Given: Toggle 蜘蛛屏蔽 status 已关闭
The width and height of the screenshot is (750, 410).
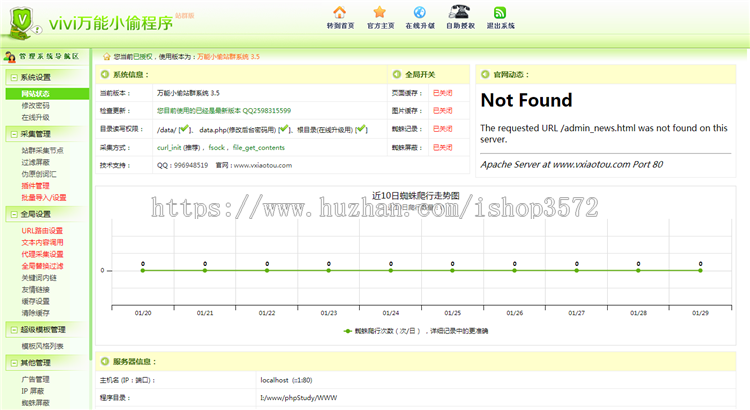Looking at the screenshot, I should pyautogui.click(x=442, y=147).
